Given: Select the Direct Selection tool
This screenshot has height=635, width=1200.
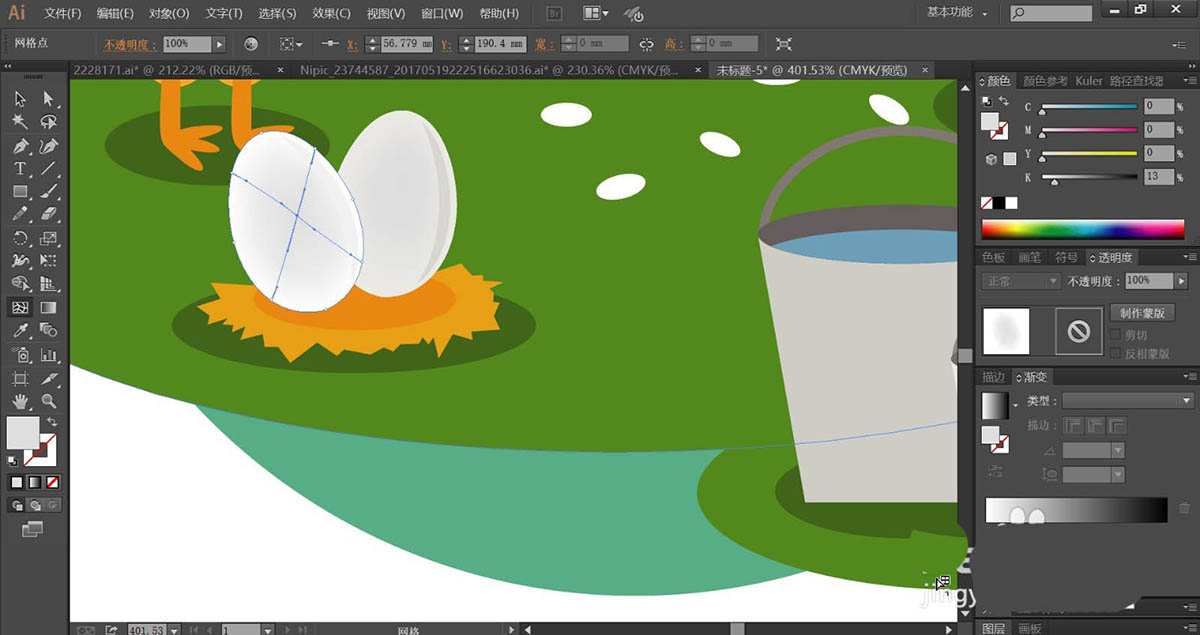Looking at the screenshot, I should [x=48, y=99].
